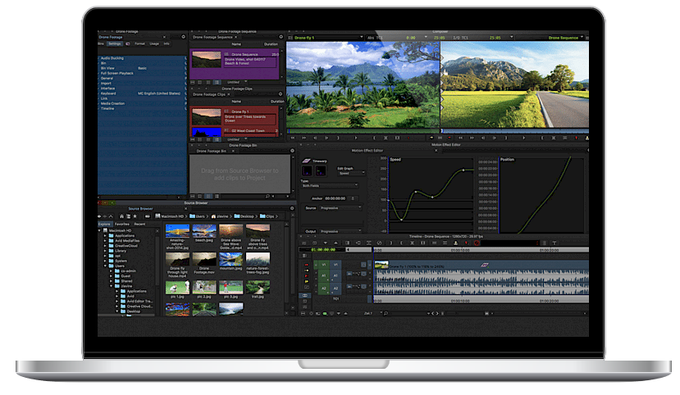Screen dimensions: 680x395
Task: Click the Anchor timecode field
Action: (x=335, y=199)
